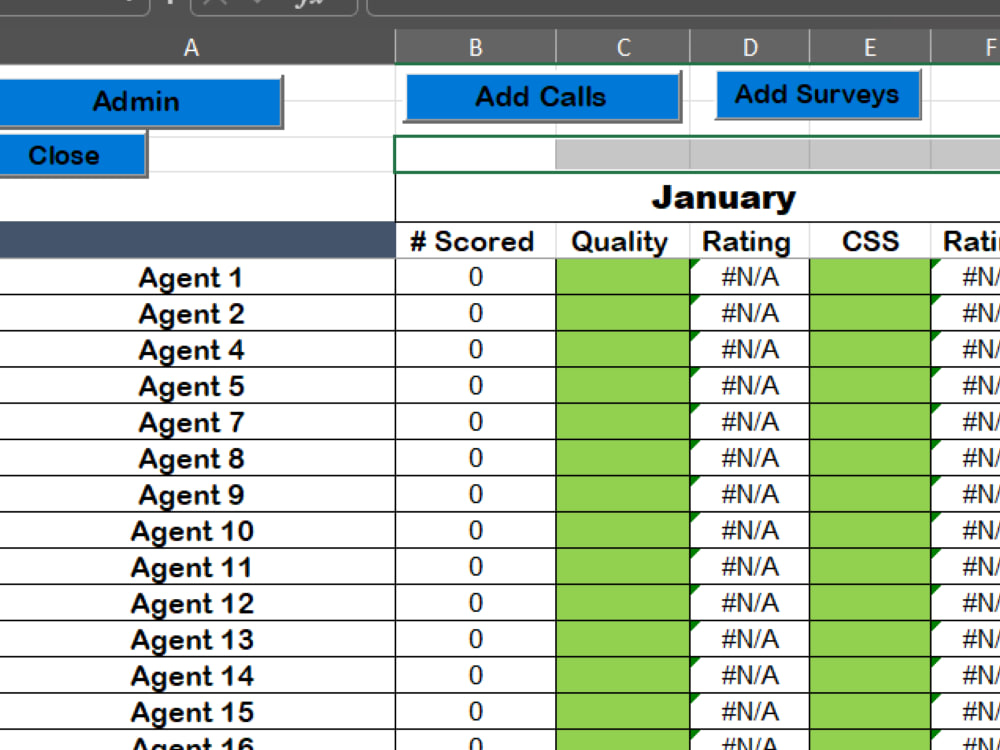Click Agent 13's #N/A Rating in column D

click(750, 639)
